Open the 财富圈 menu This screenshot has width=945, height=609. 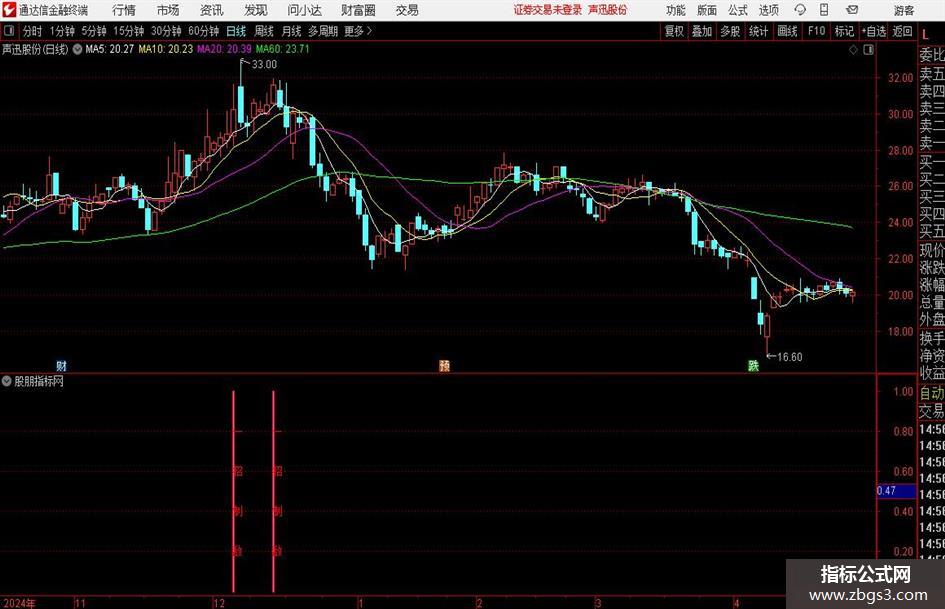358,10
